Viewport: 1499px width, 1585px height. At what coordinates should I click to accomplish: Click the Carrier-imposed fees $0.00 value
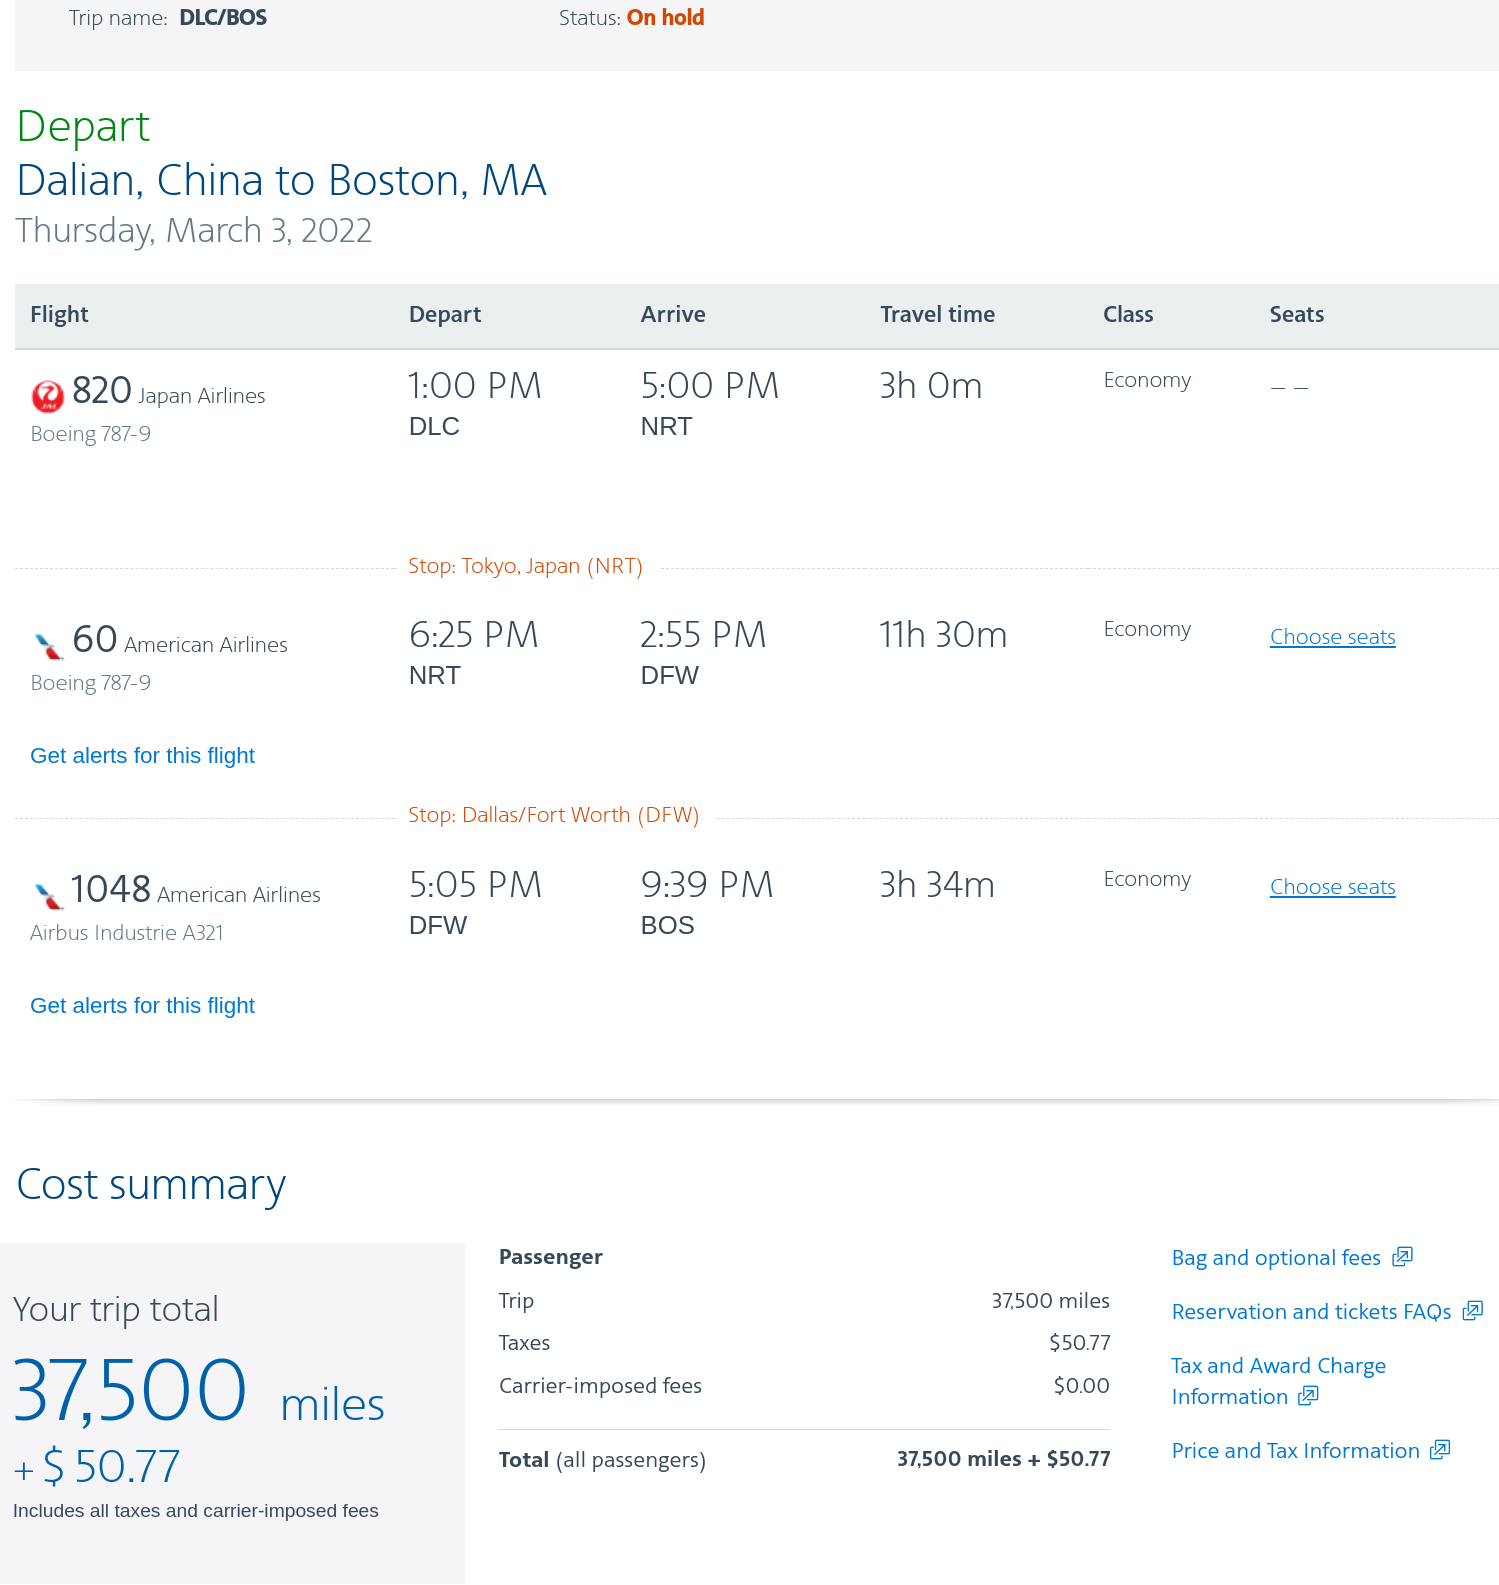[1081, 1386]
